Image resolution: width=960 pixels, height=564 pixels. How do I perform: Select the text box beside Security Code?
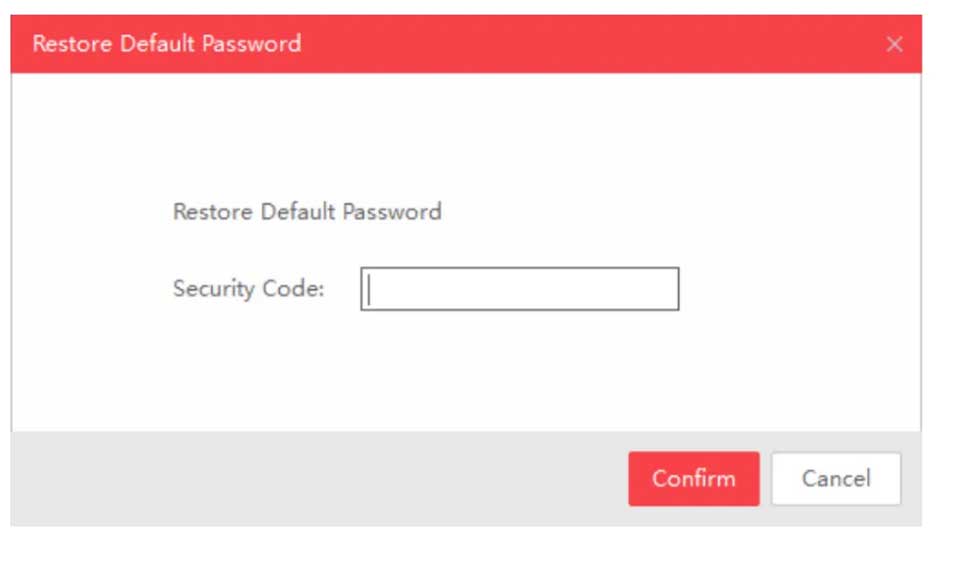(520, 289)
